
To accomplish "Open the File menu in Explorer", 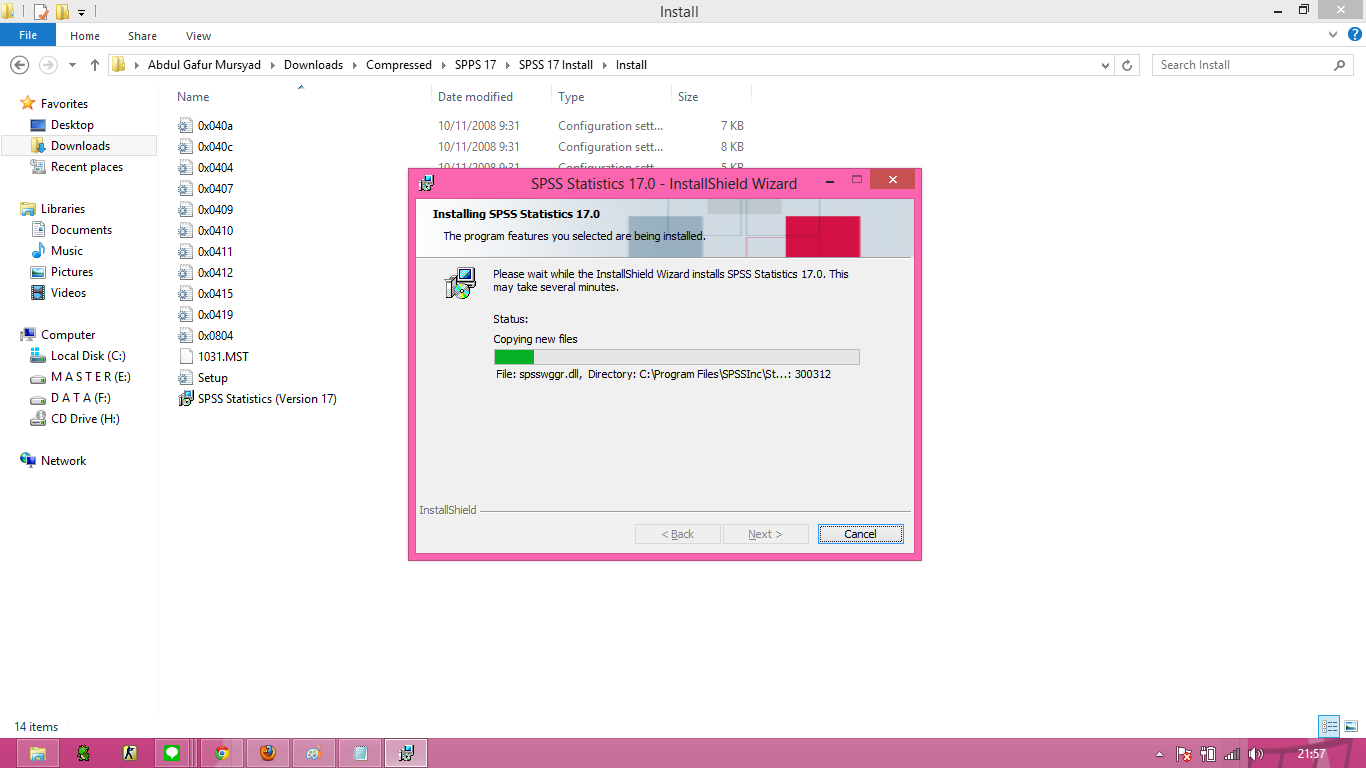I will pyautogui.click(x=28, y=34).
